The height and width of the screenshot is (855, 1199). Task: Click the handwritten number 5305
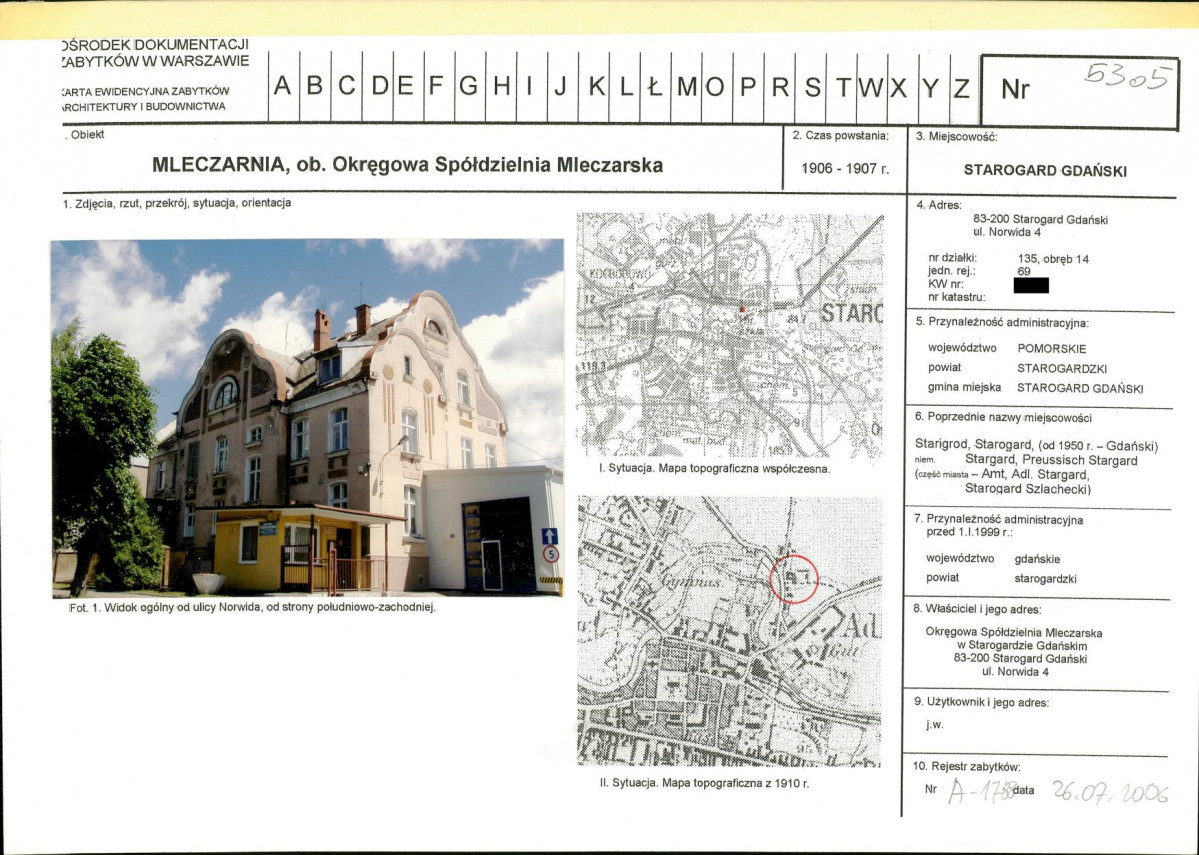tap(1127, 78)
